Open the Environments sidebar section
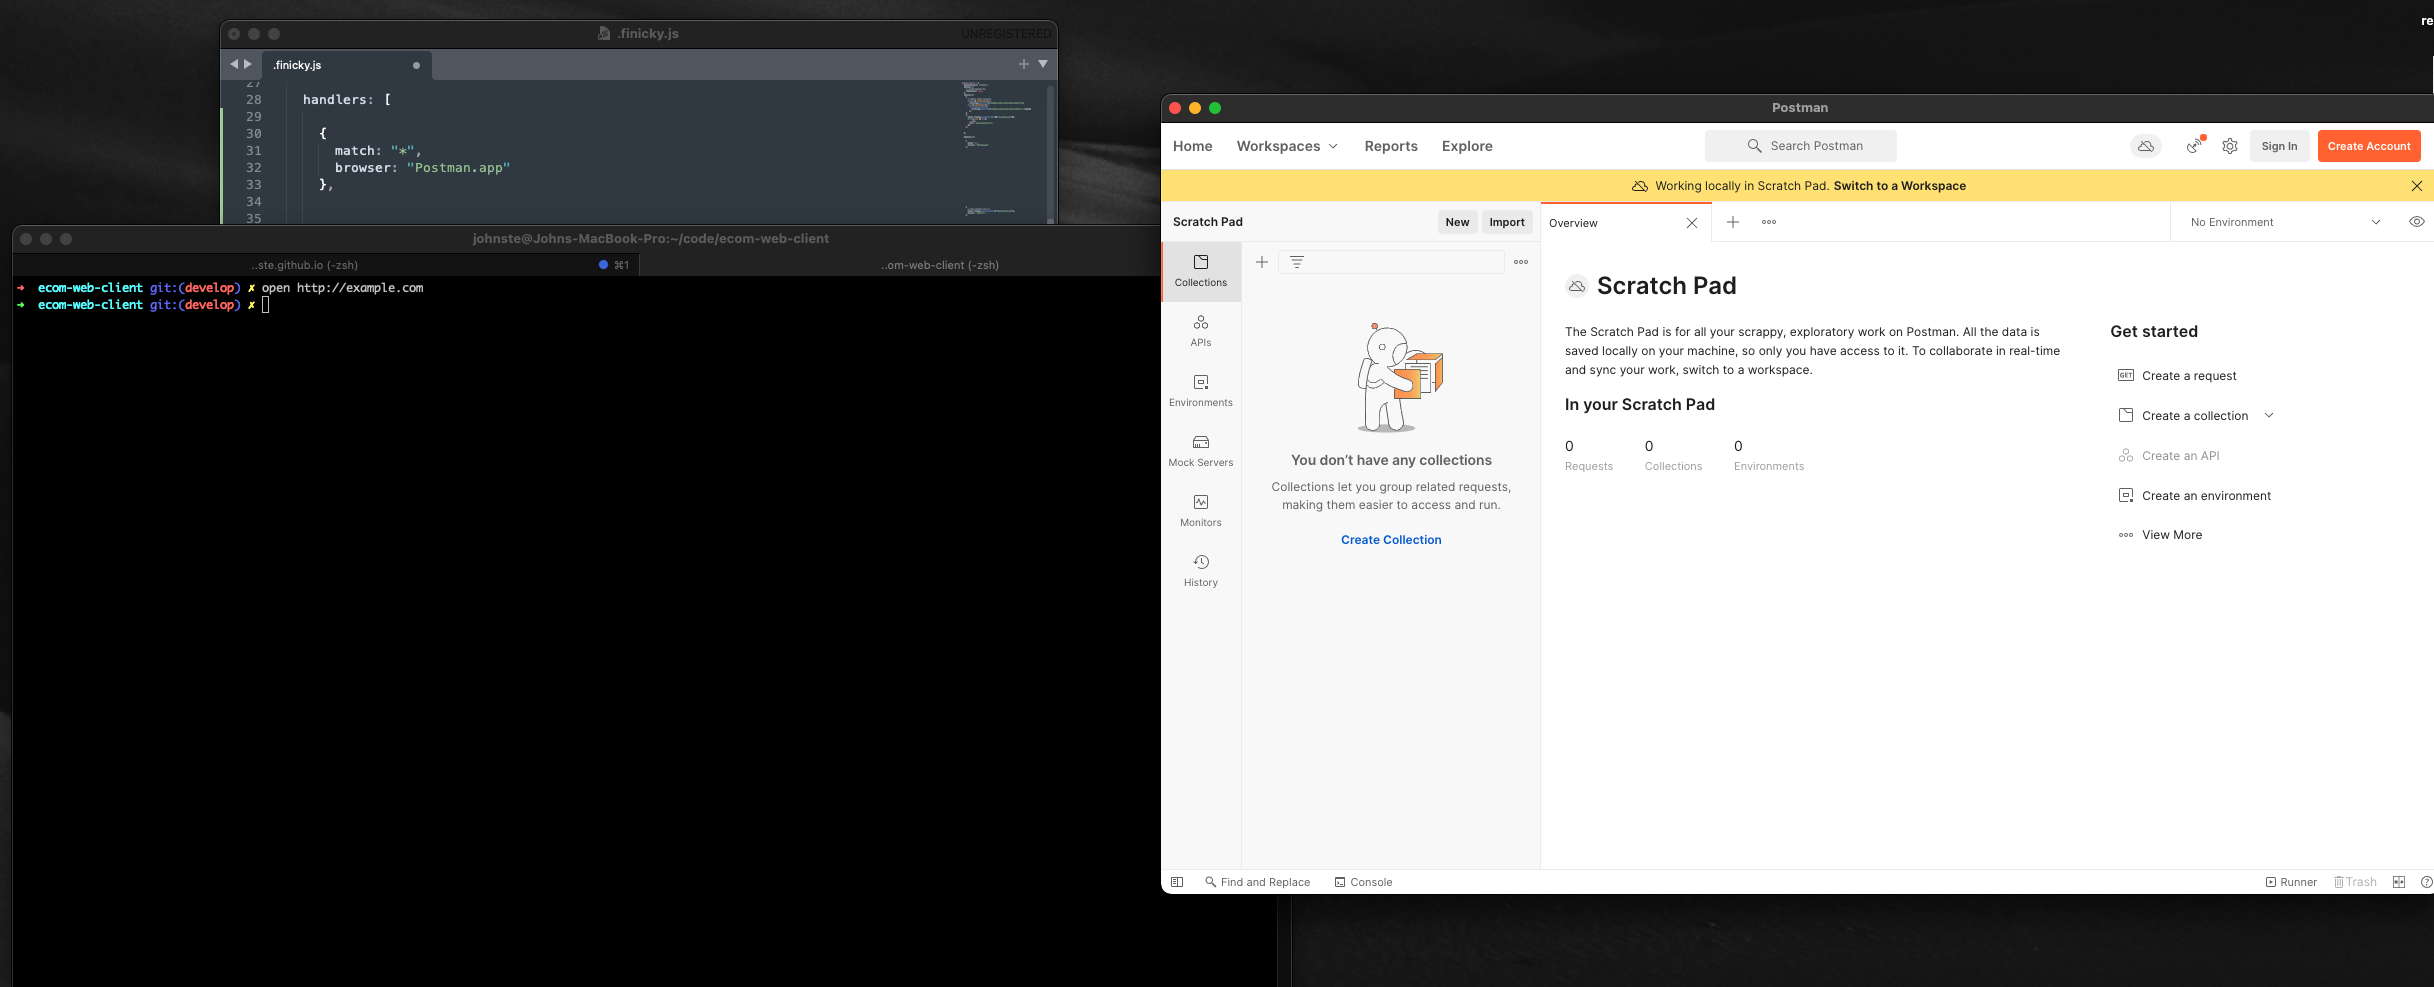Viewport: 2434px width, 987px height. (1200, 391)
